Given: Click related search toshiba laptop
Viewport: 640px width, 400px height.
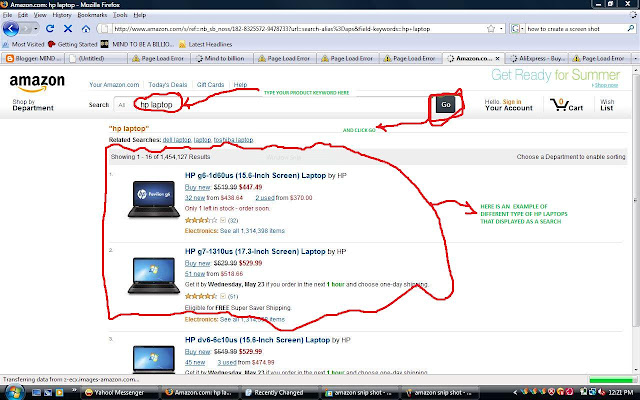Looking at the screenshot, I should tap(233, 140).
